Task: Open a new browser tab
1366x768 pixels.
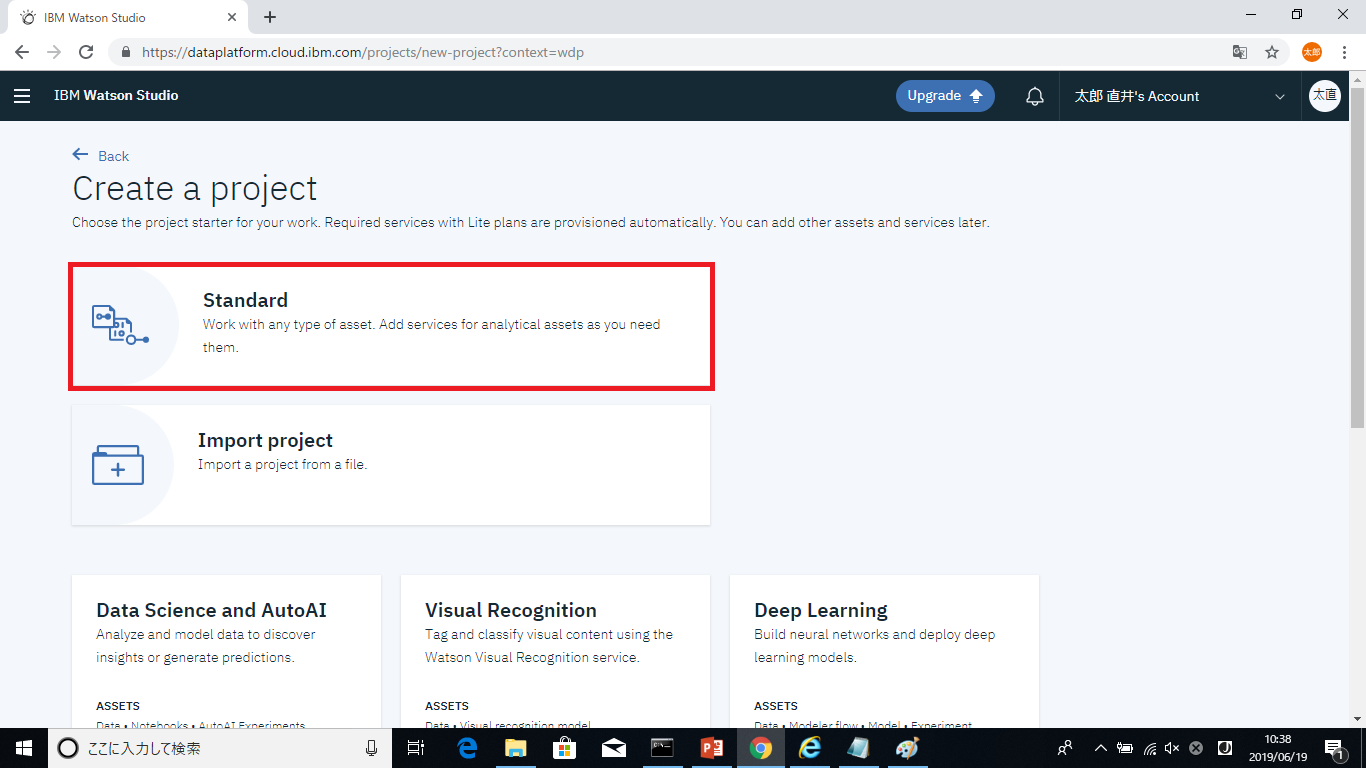Action: pyautogui.click(x=270, y=17)
